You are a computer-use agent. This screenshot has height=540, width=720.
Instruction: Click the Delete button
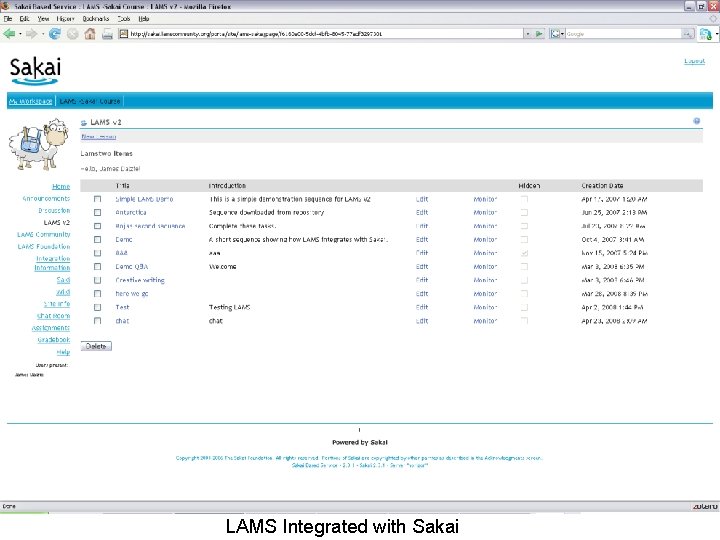(96, 346)
